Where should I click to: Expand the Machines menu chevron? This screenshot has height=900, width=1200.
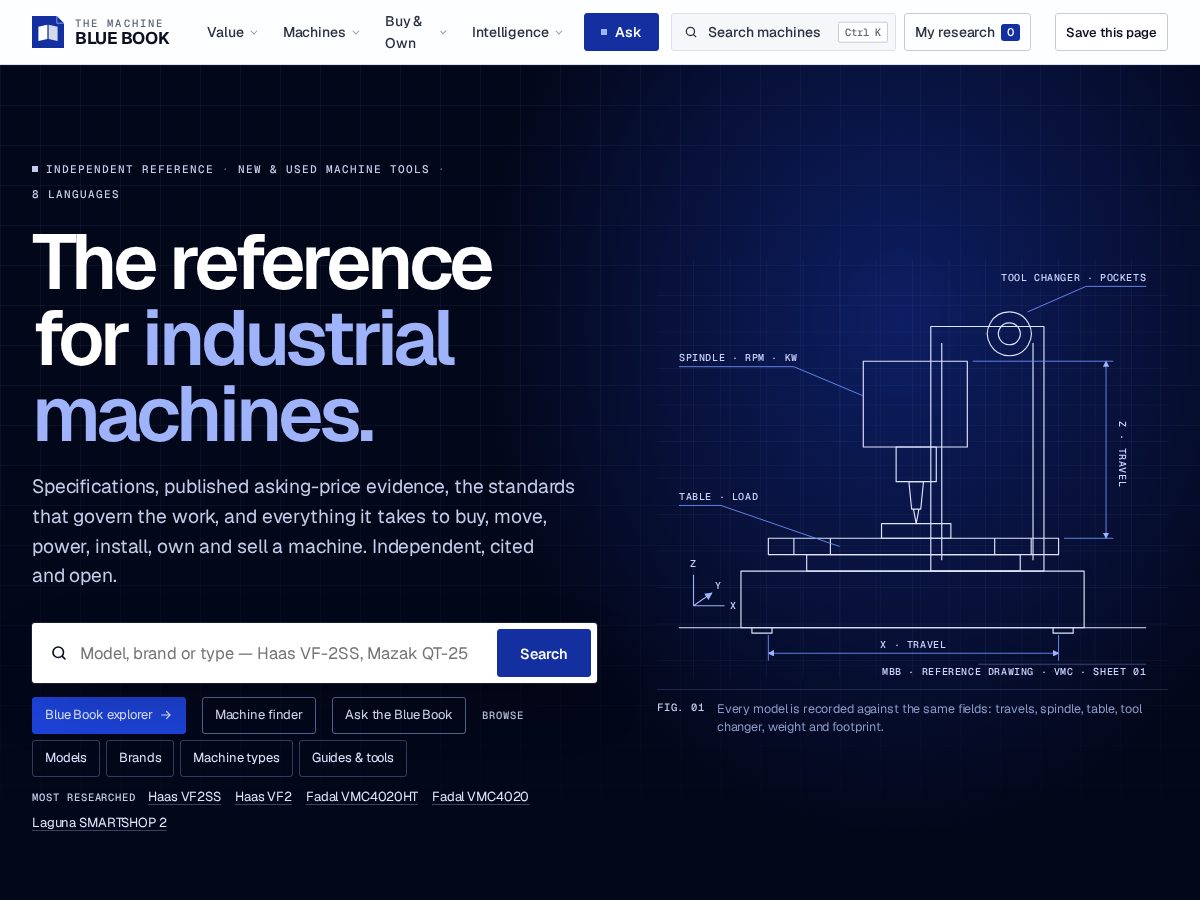pyautogui.click(x=355, y=32)
